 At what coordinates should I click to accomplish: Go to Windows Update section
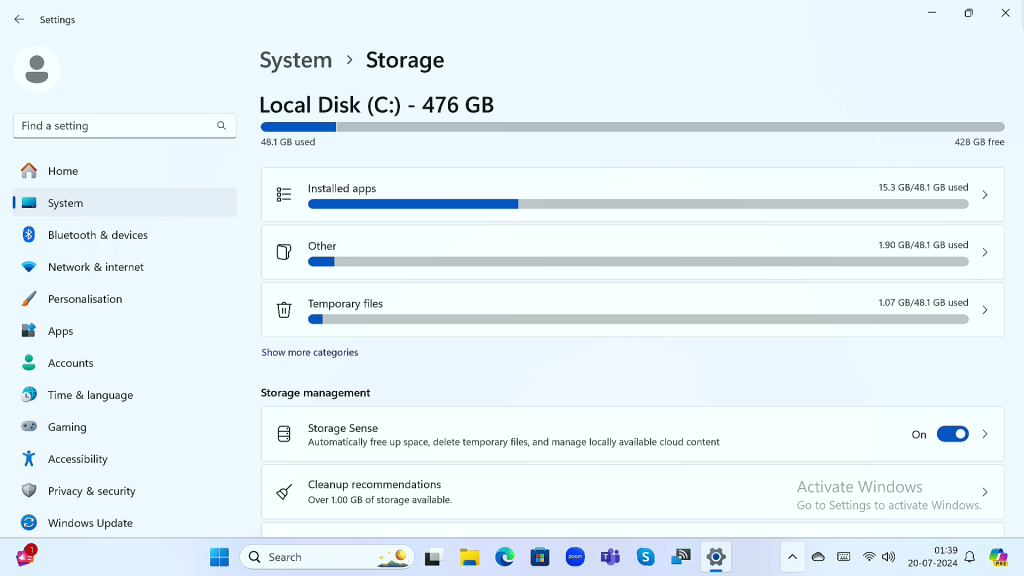tap(90, 523)
